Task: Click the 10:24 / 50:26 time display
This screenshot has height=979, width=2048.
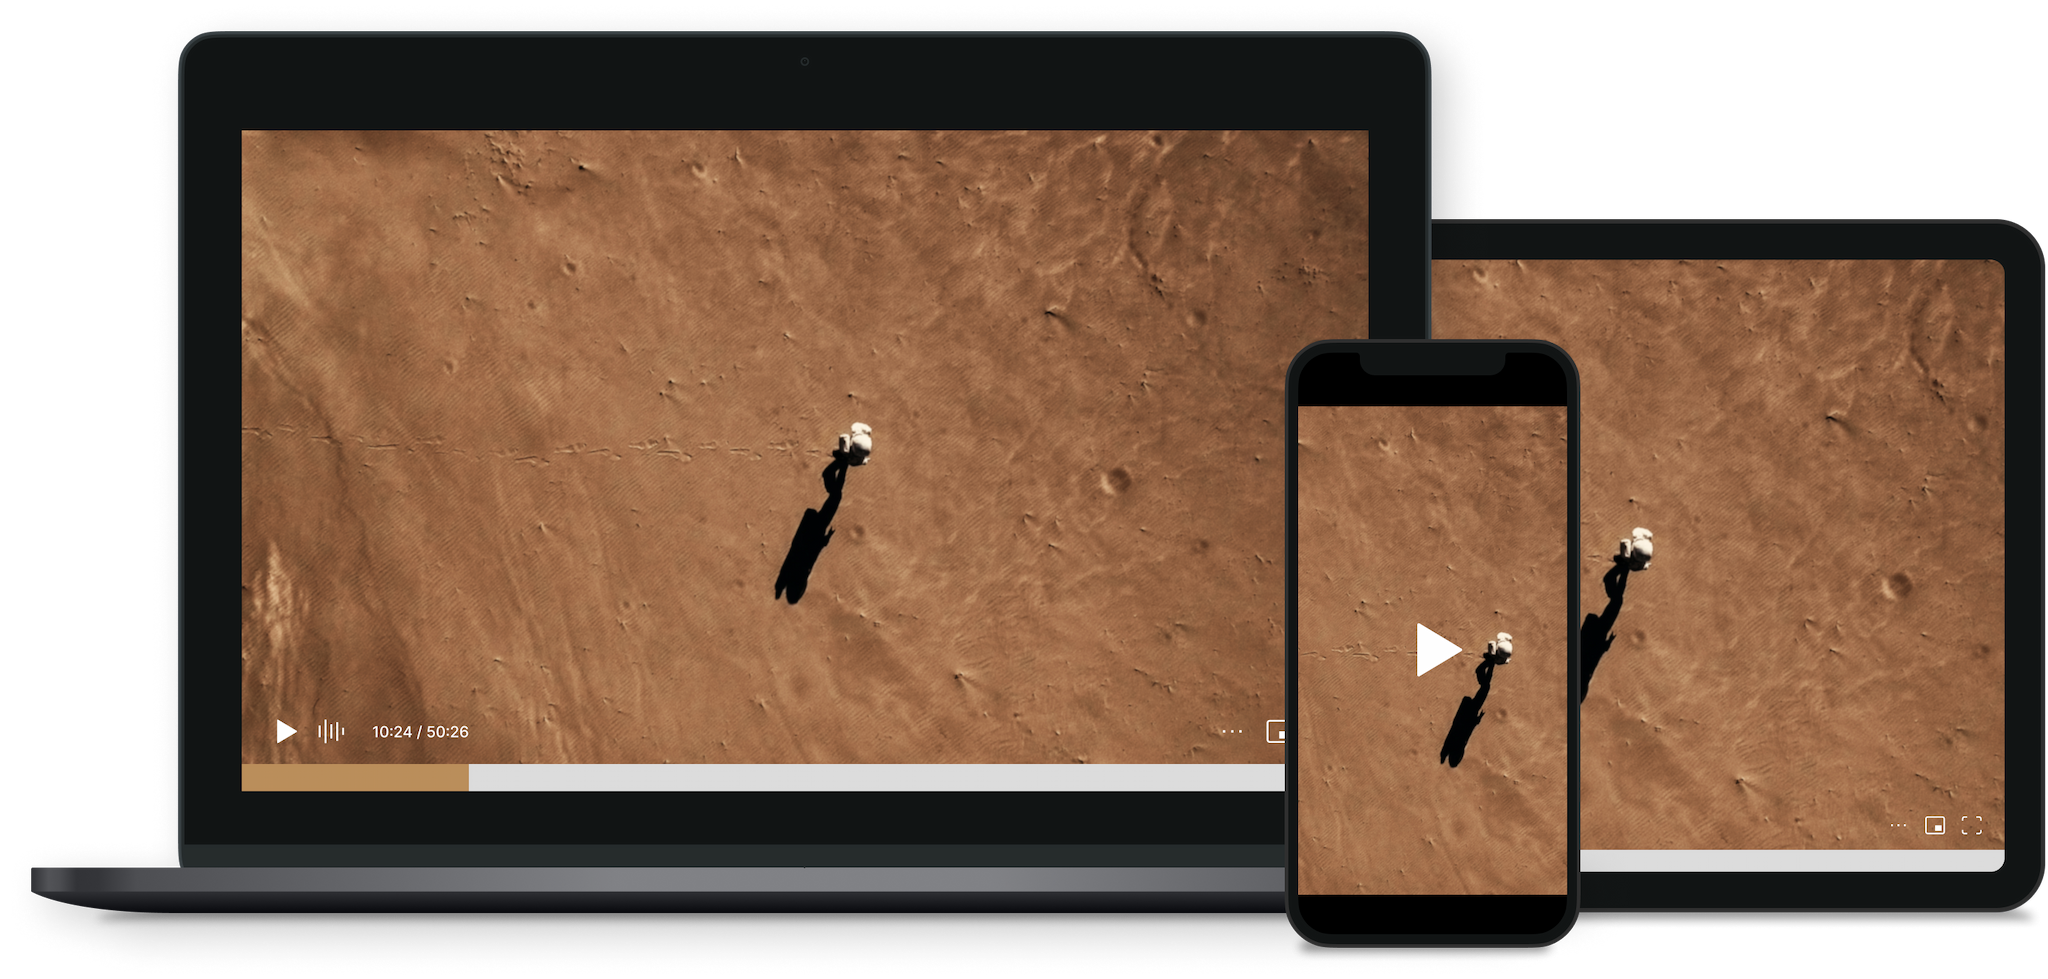Action: click(x=420, y=732)
